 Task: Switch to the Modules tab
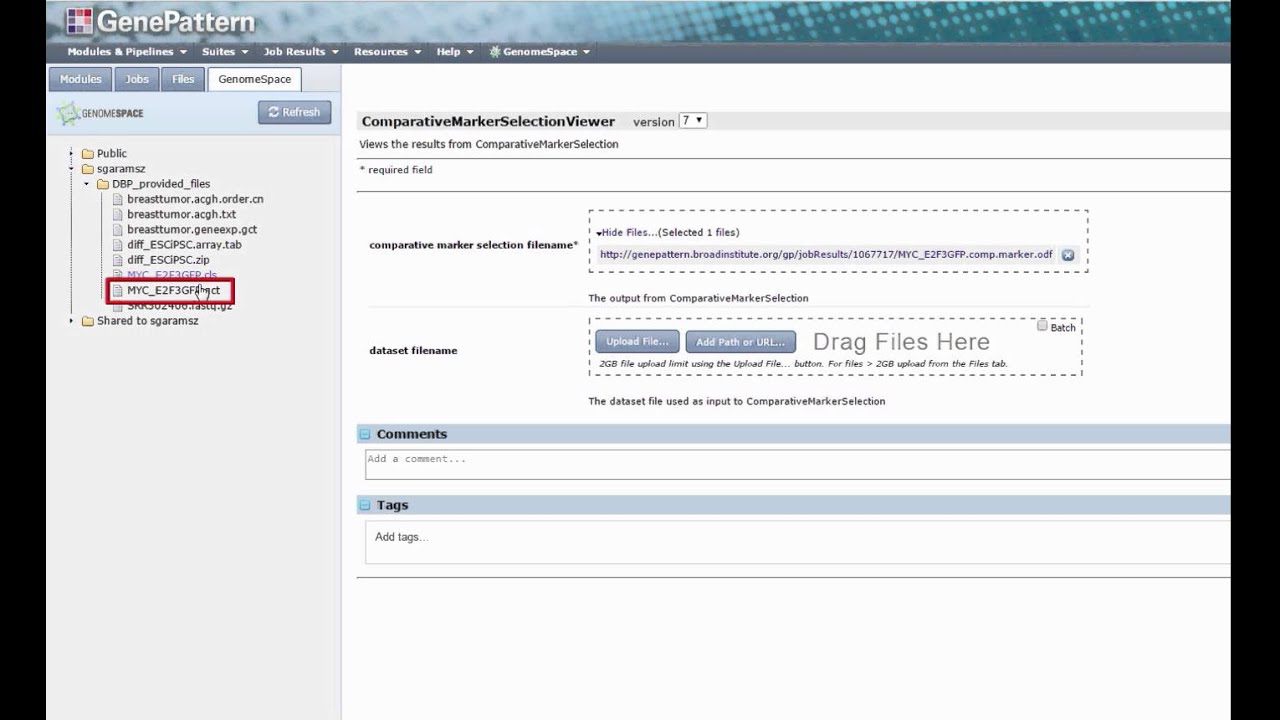pyautogui.click(x=81, y=79)
